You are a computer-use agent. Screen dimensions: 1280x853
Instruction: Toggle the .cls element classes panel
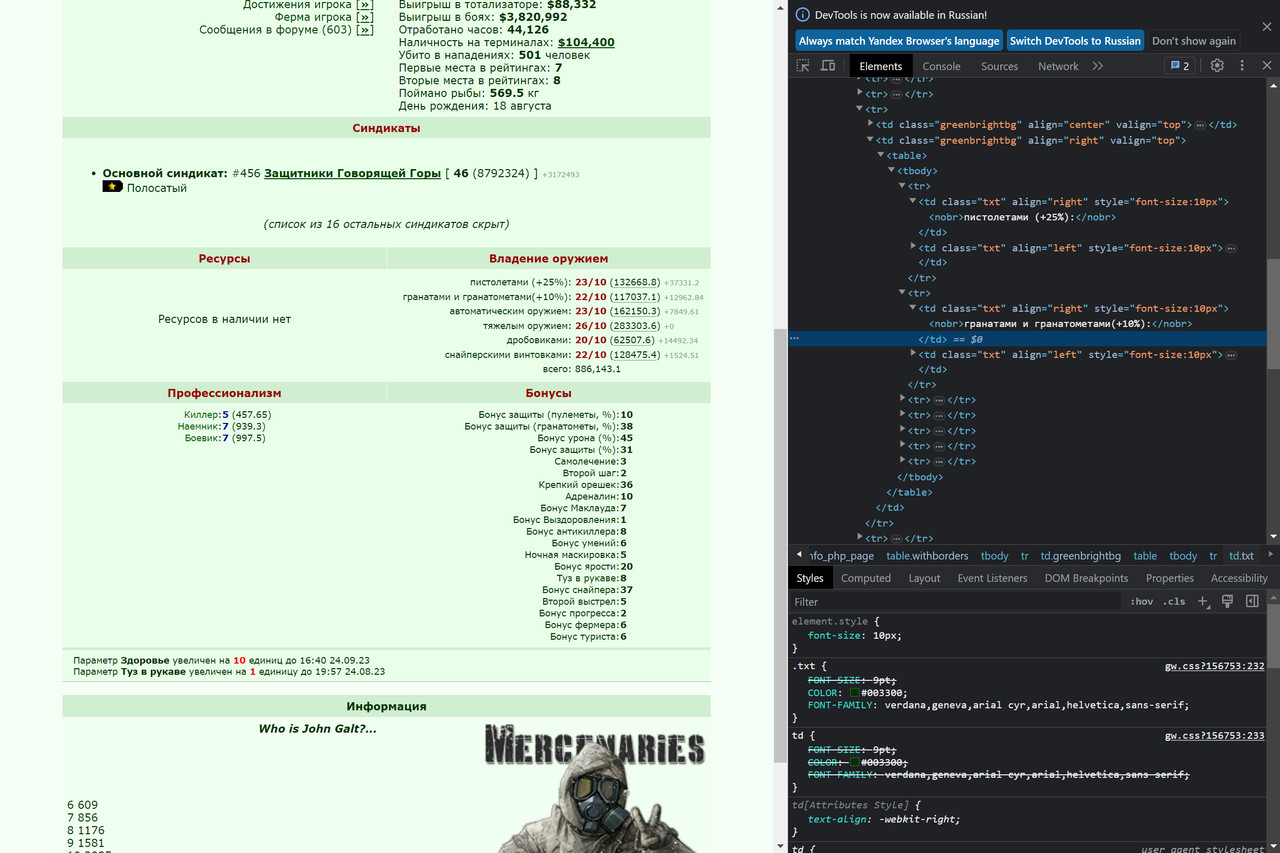[1175, 602]
